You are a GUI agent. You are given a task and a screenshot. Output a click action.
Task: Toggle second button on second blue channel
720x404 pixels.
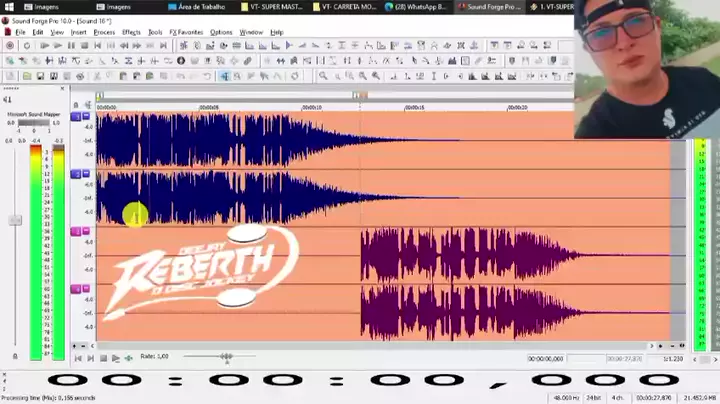click(86, 174)
